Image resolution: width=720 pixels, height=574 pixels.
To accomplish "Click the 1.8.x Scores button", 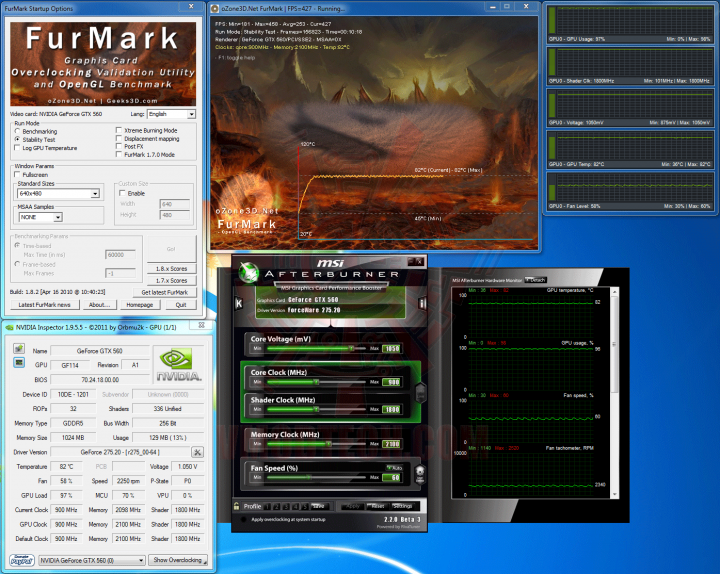I will pos(171,269).
